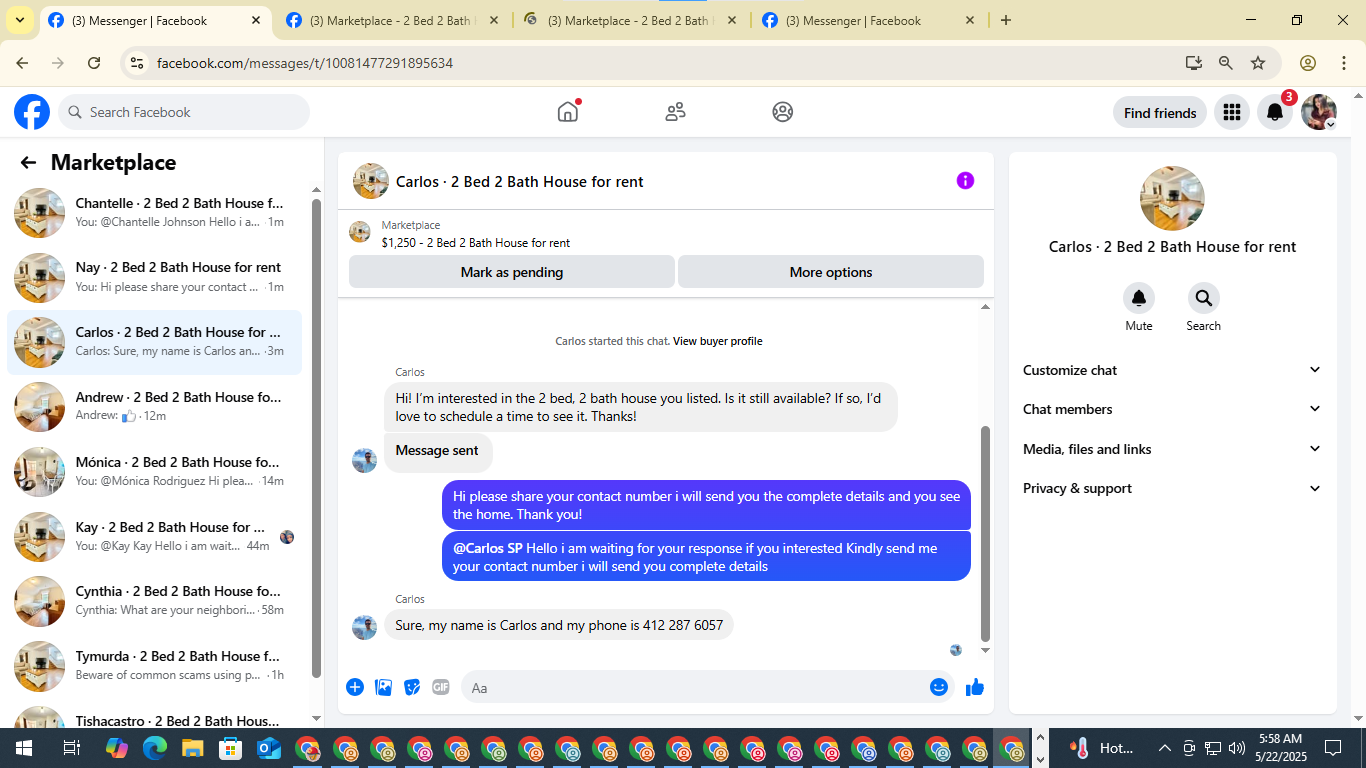This screenshot has width=1366, height=768.
Task: Open File Explorer from the taskbar
Action: 193,748
